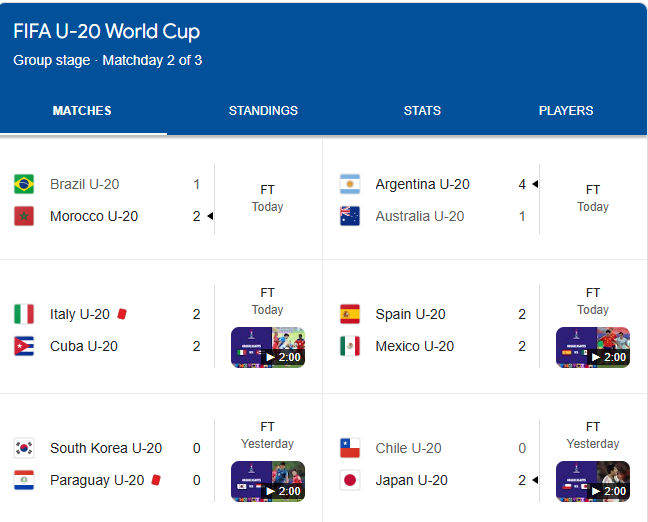Open the Stats tab

422,111
